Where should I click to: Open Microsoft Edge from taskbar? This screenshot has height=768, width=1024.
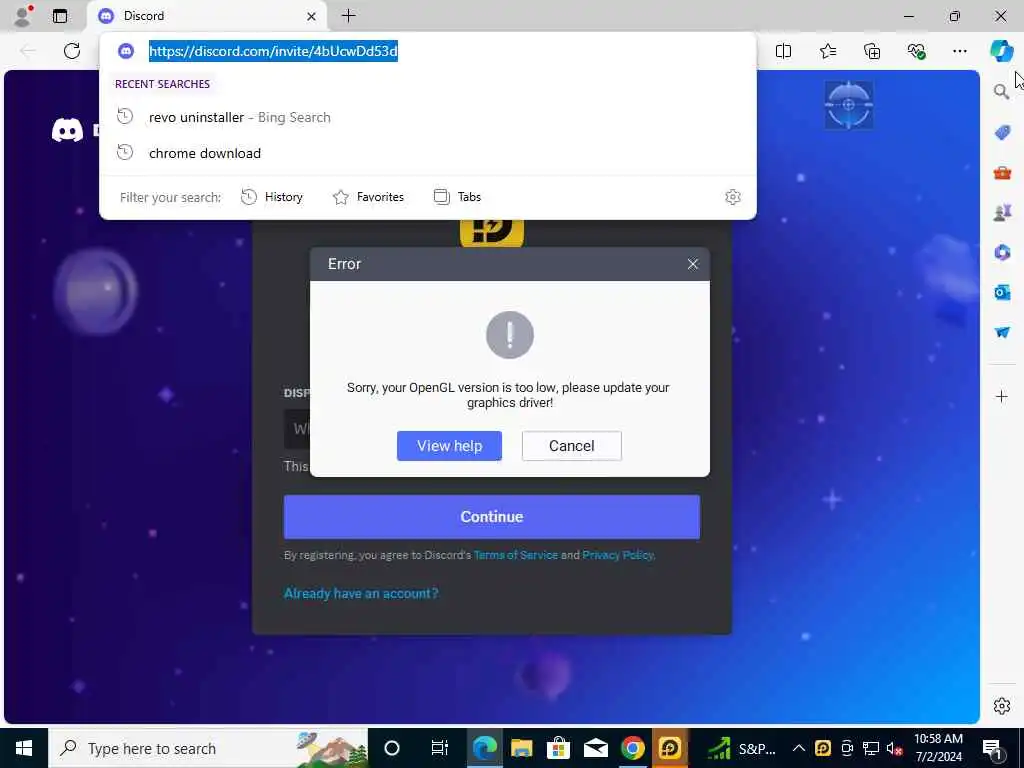[485, 748]
